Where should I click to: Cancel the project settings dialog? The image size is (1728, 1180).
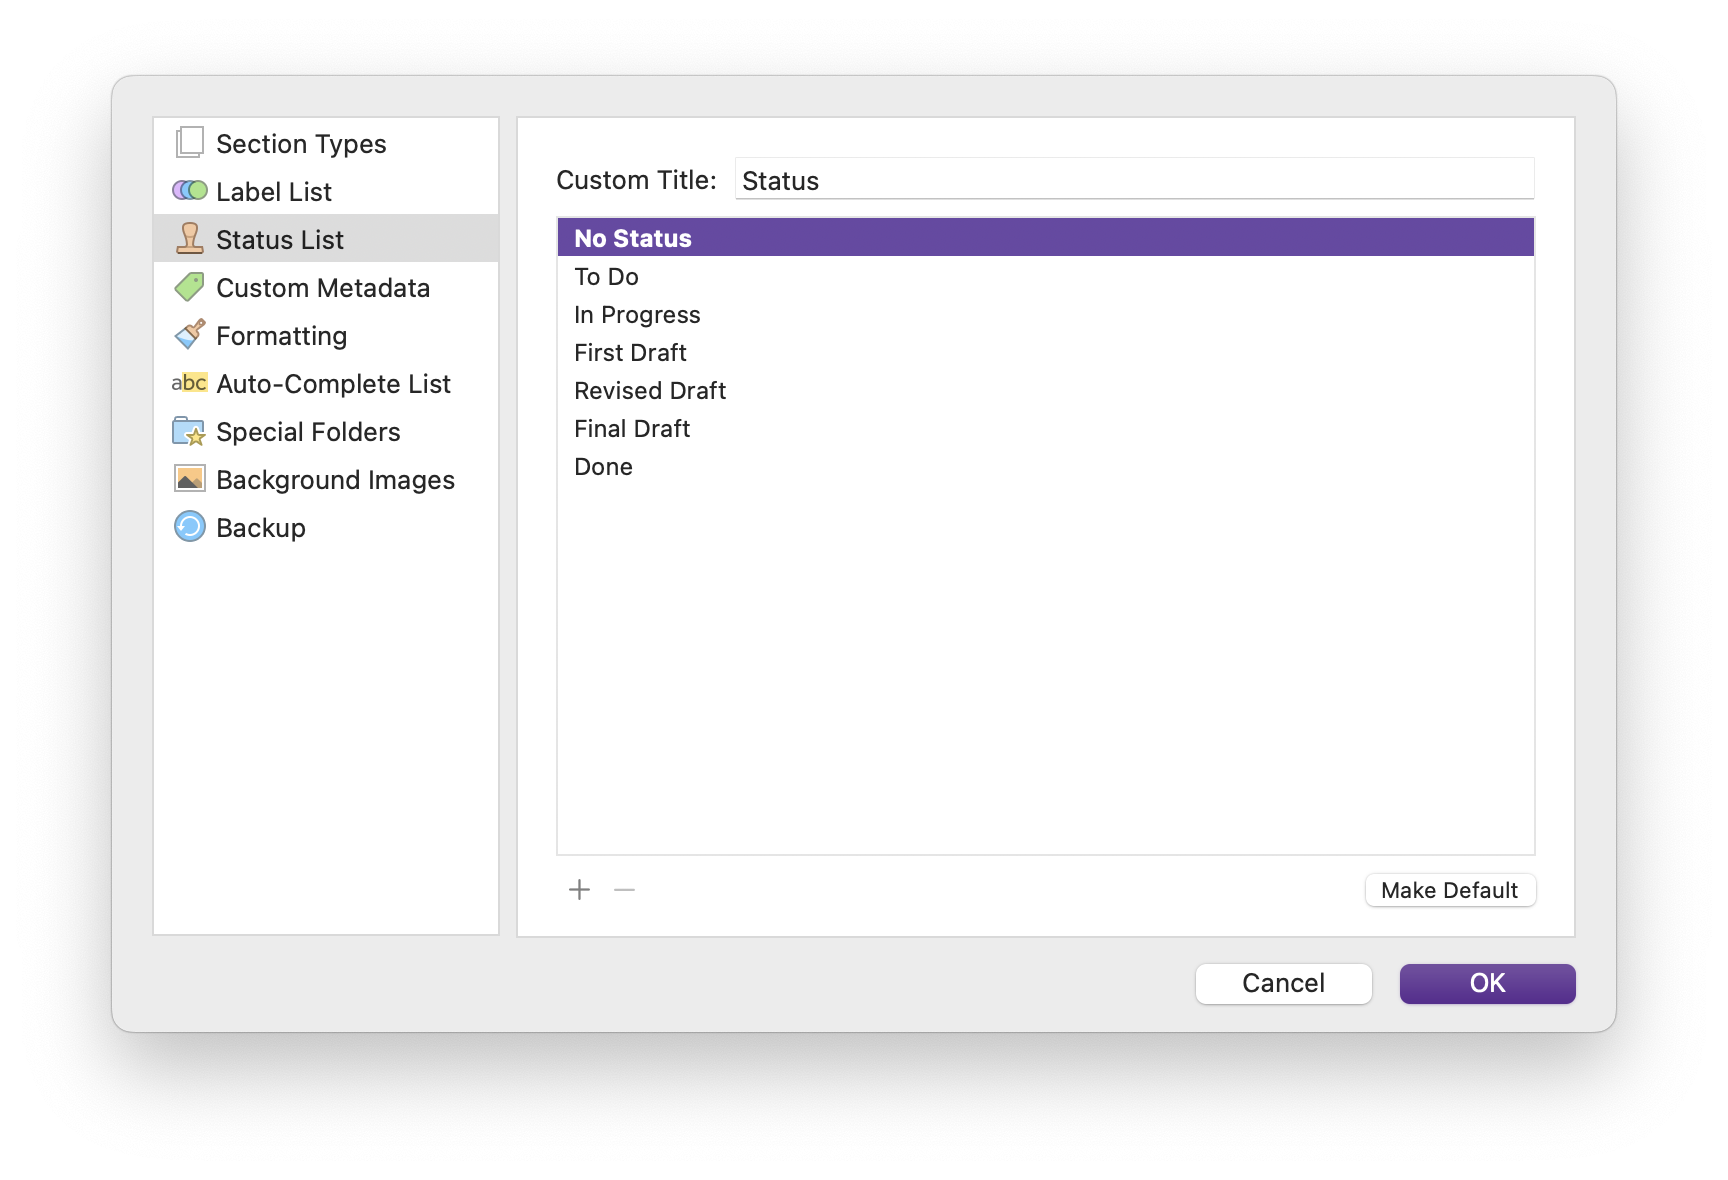coord(1283,984)
